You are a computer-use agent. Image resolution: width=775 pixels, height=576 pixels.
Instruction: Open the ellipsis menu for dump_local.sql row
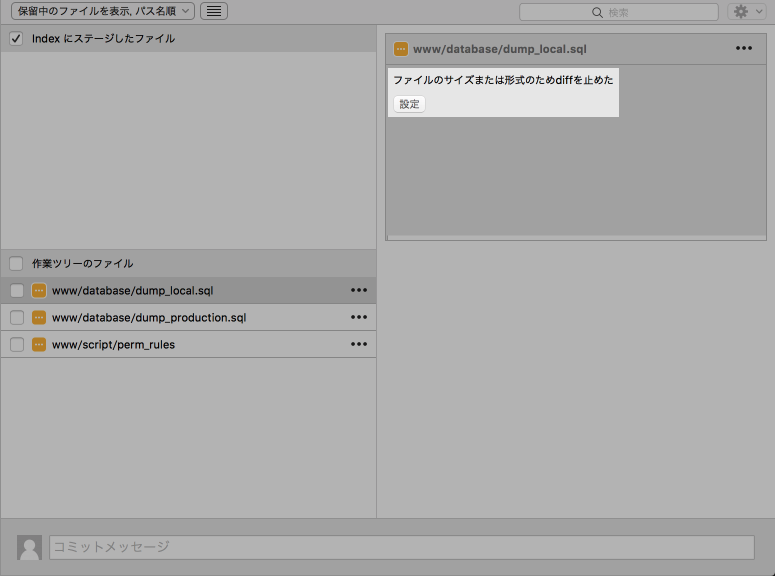pyautogui.click(x=359, y=291)
